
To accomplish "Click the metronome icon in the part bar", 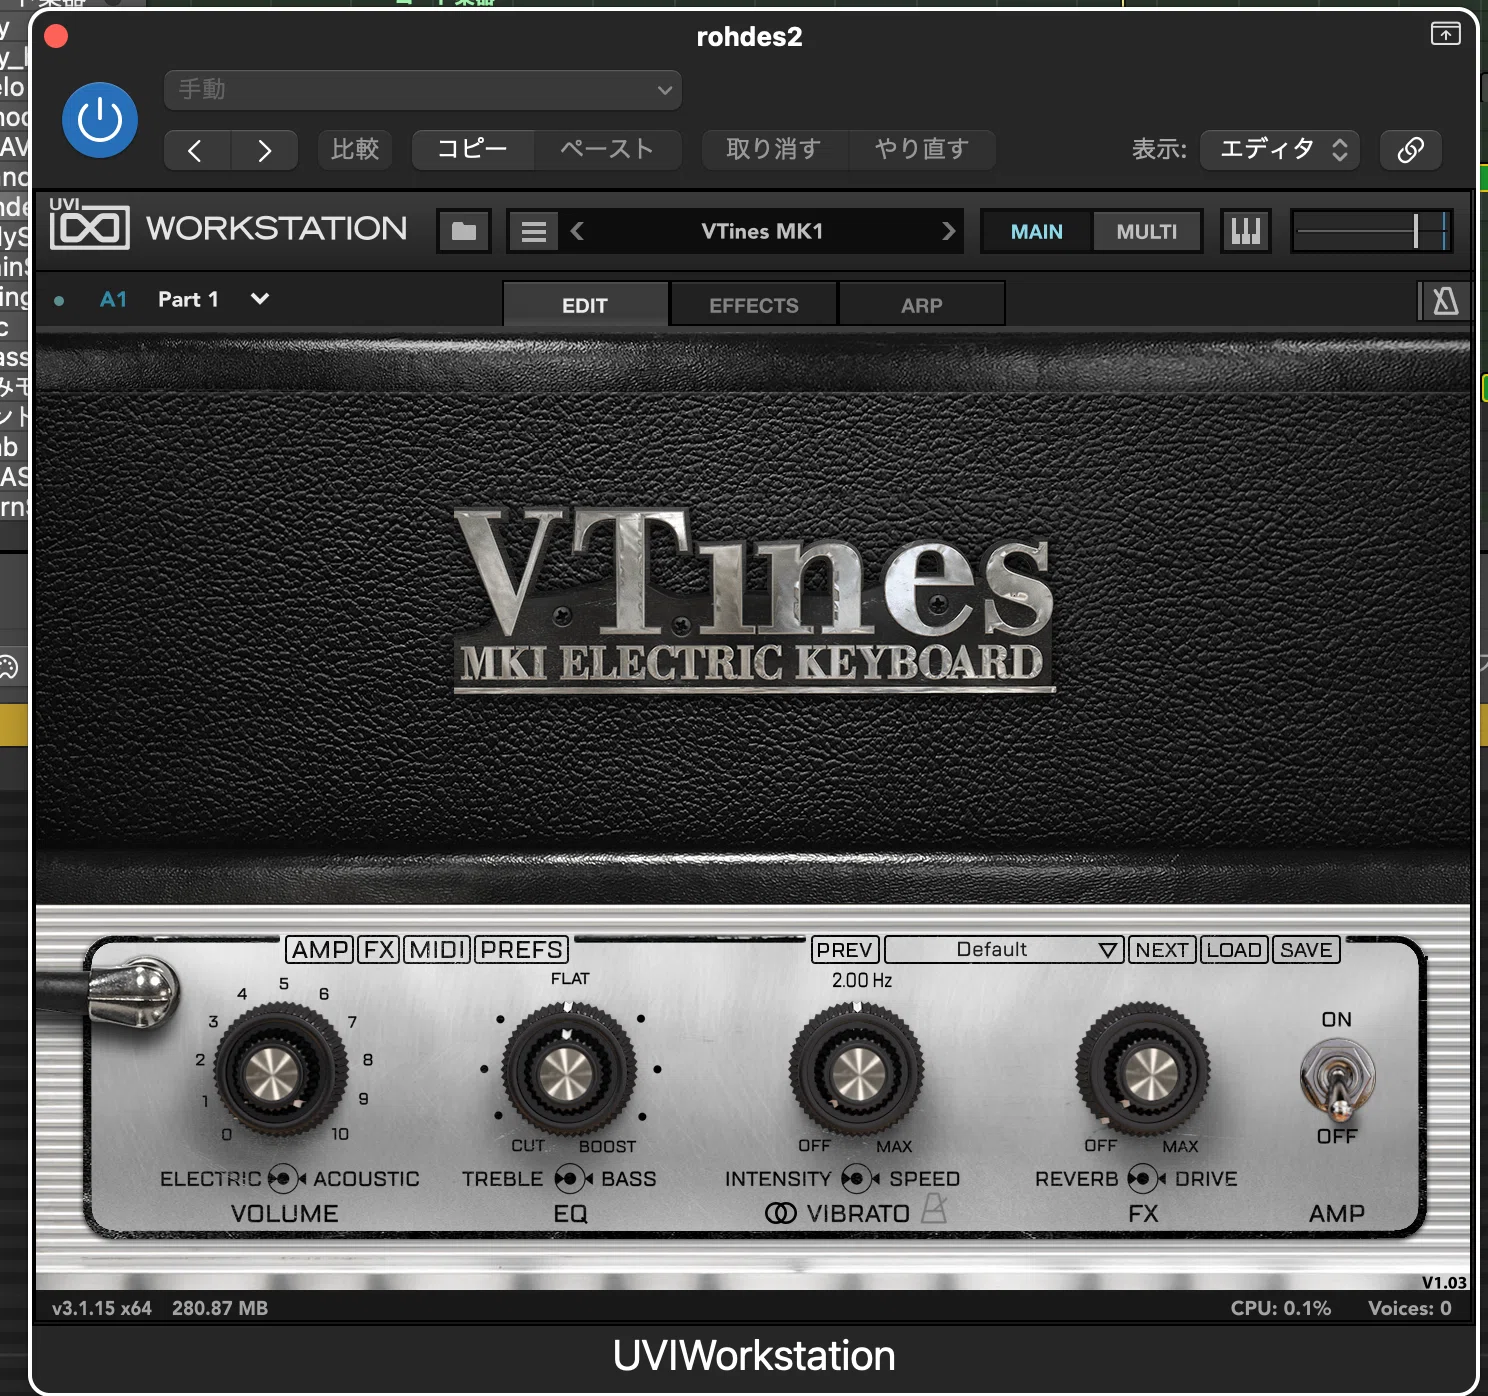I will (1445, 300).
